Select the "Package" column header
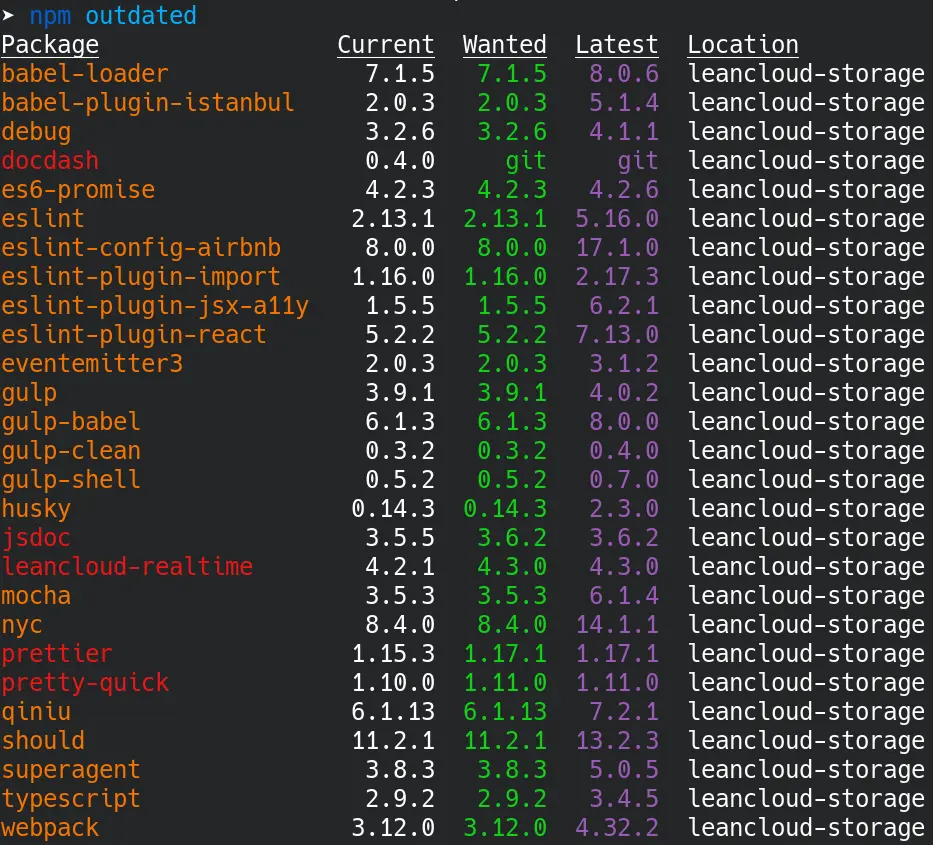The image size is (933, 845). click(49, 44)
